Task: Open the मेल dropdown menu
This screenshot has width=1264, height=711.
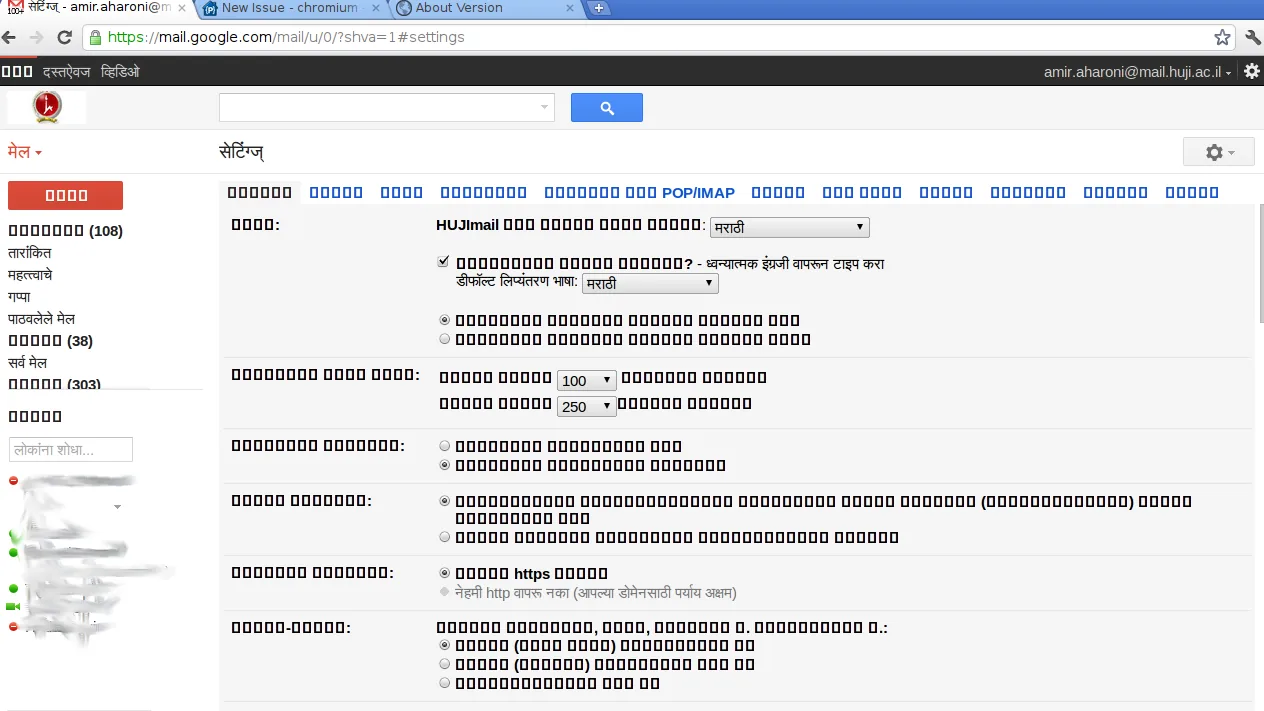Action: [x=25, y=152]
